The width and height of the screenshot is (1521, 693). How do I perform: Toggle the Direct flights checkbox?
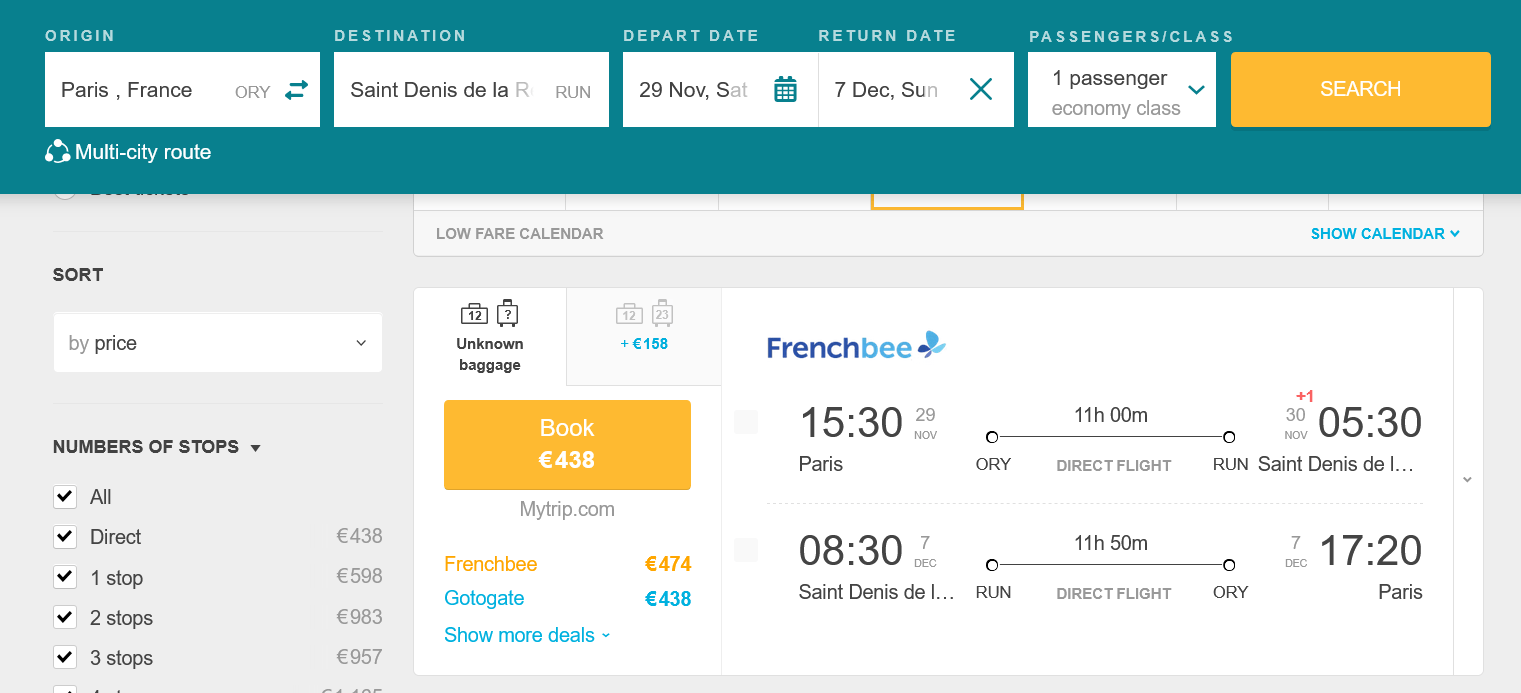point(65,537)
